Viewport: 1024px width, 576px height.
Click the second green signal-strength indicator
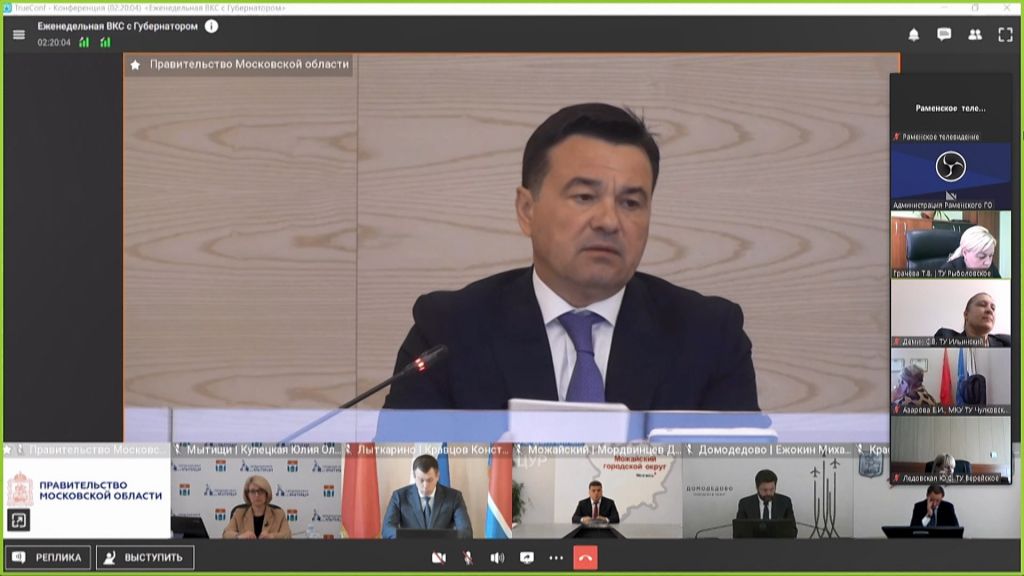105,42
